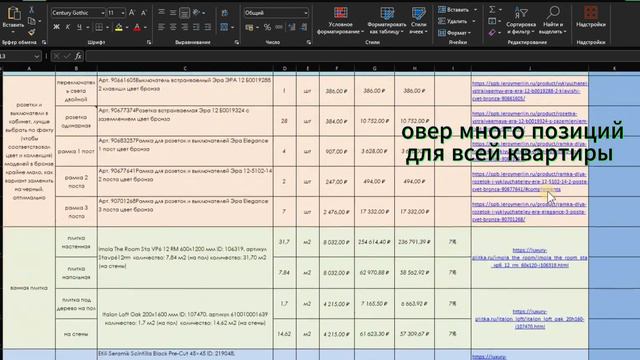Toggle bottom vertical alignment

pos(184,13)
